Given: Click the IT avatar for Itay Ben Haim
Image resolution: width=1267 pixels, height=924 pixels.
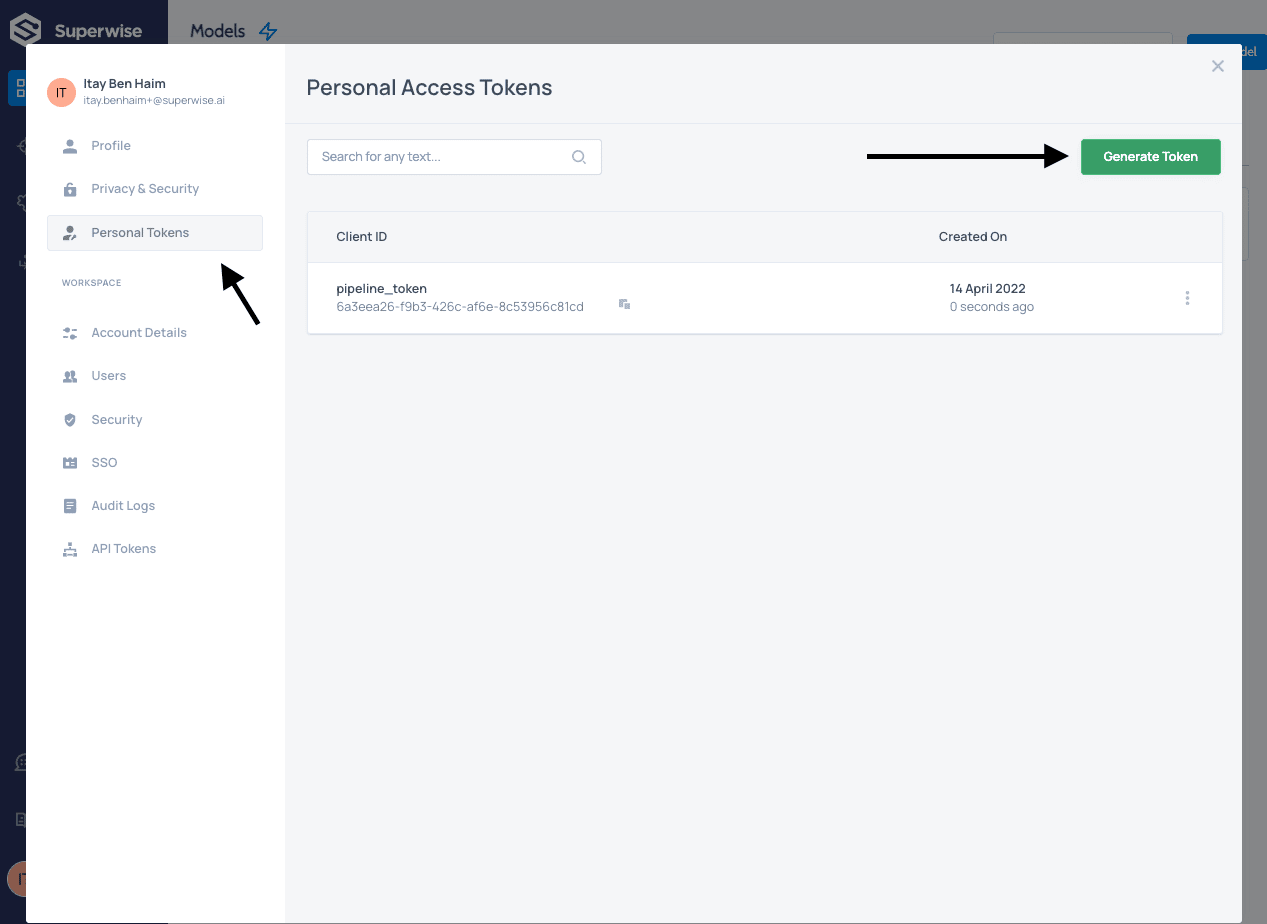Looking at the screenshot, I should click(x=61, y=92).
